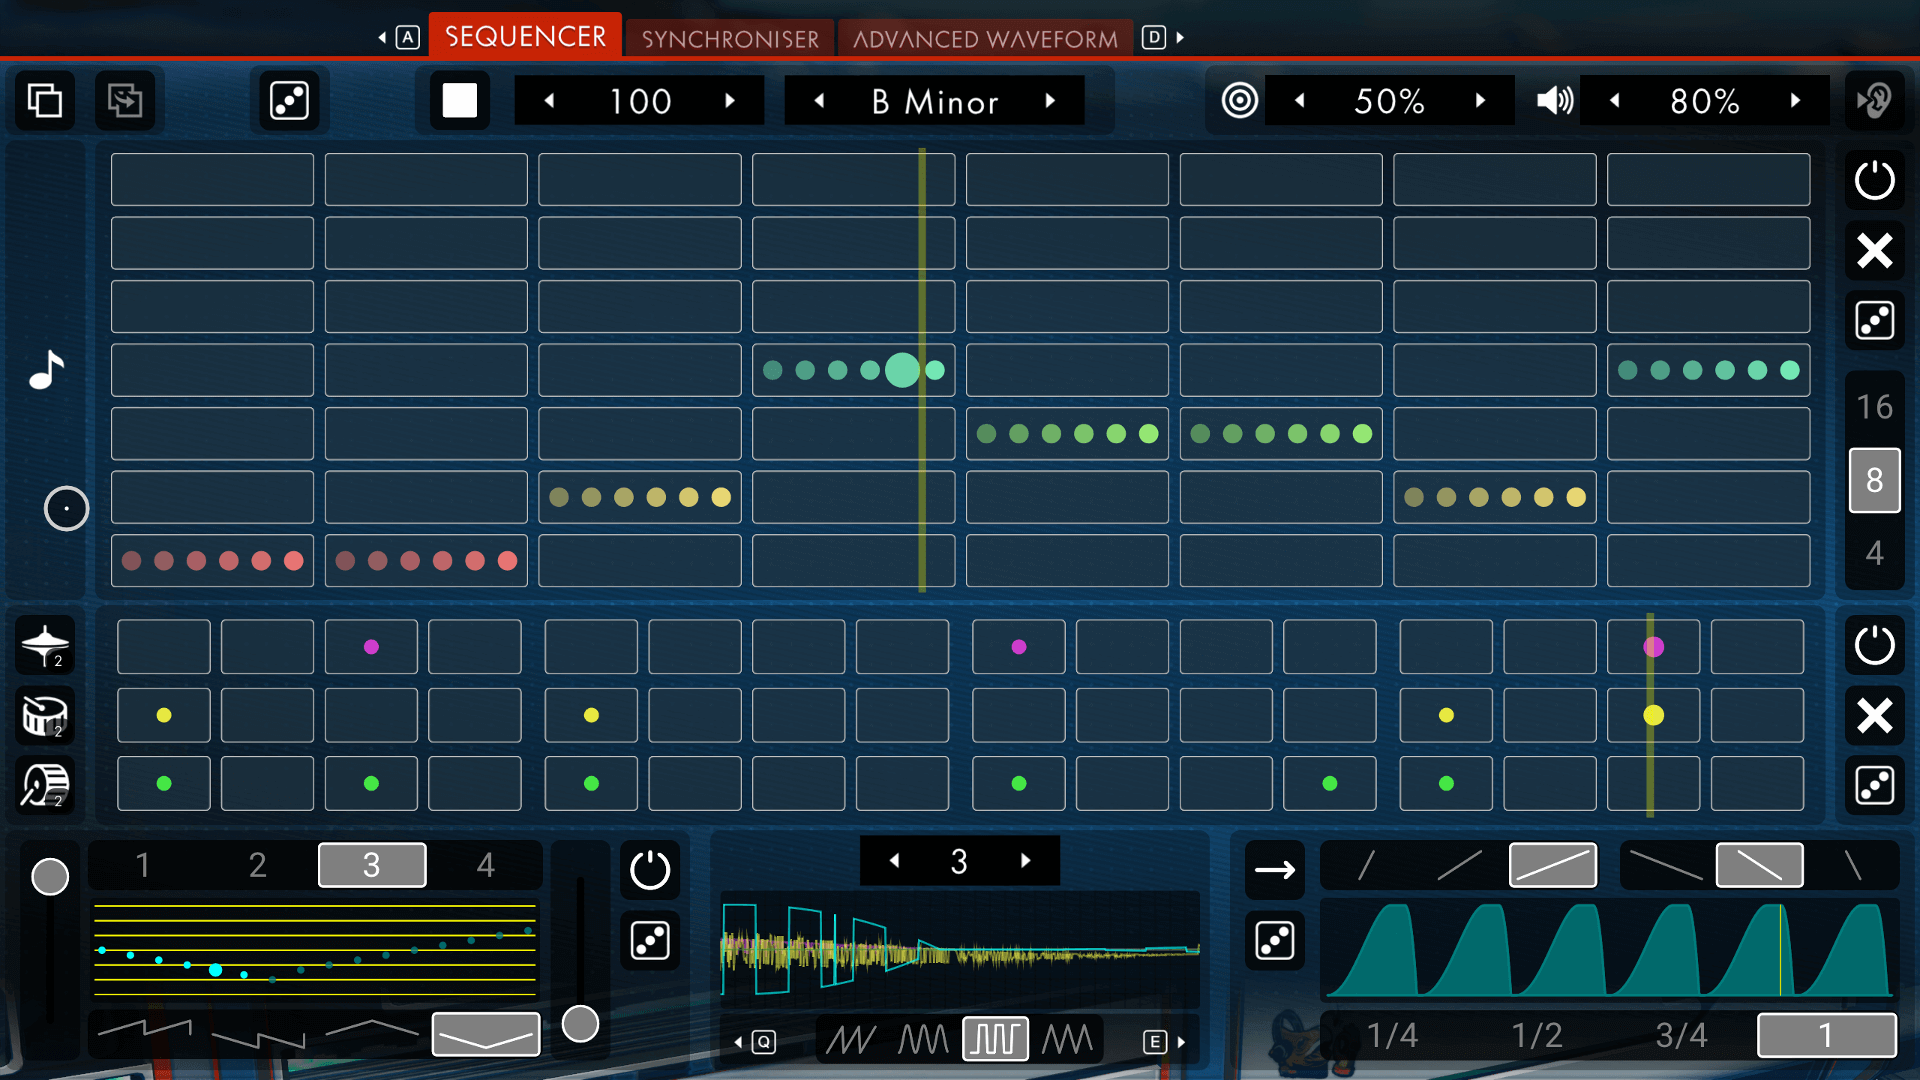The image size is (1920, 1080).
Task: Select the snare drum track icon
Action: 45,715
